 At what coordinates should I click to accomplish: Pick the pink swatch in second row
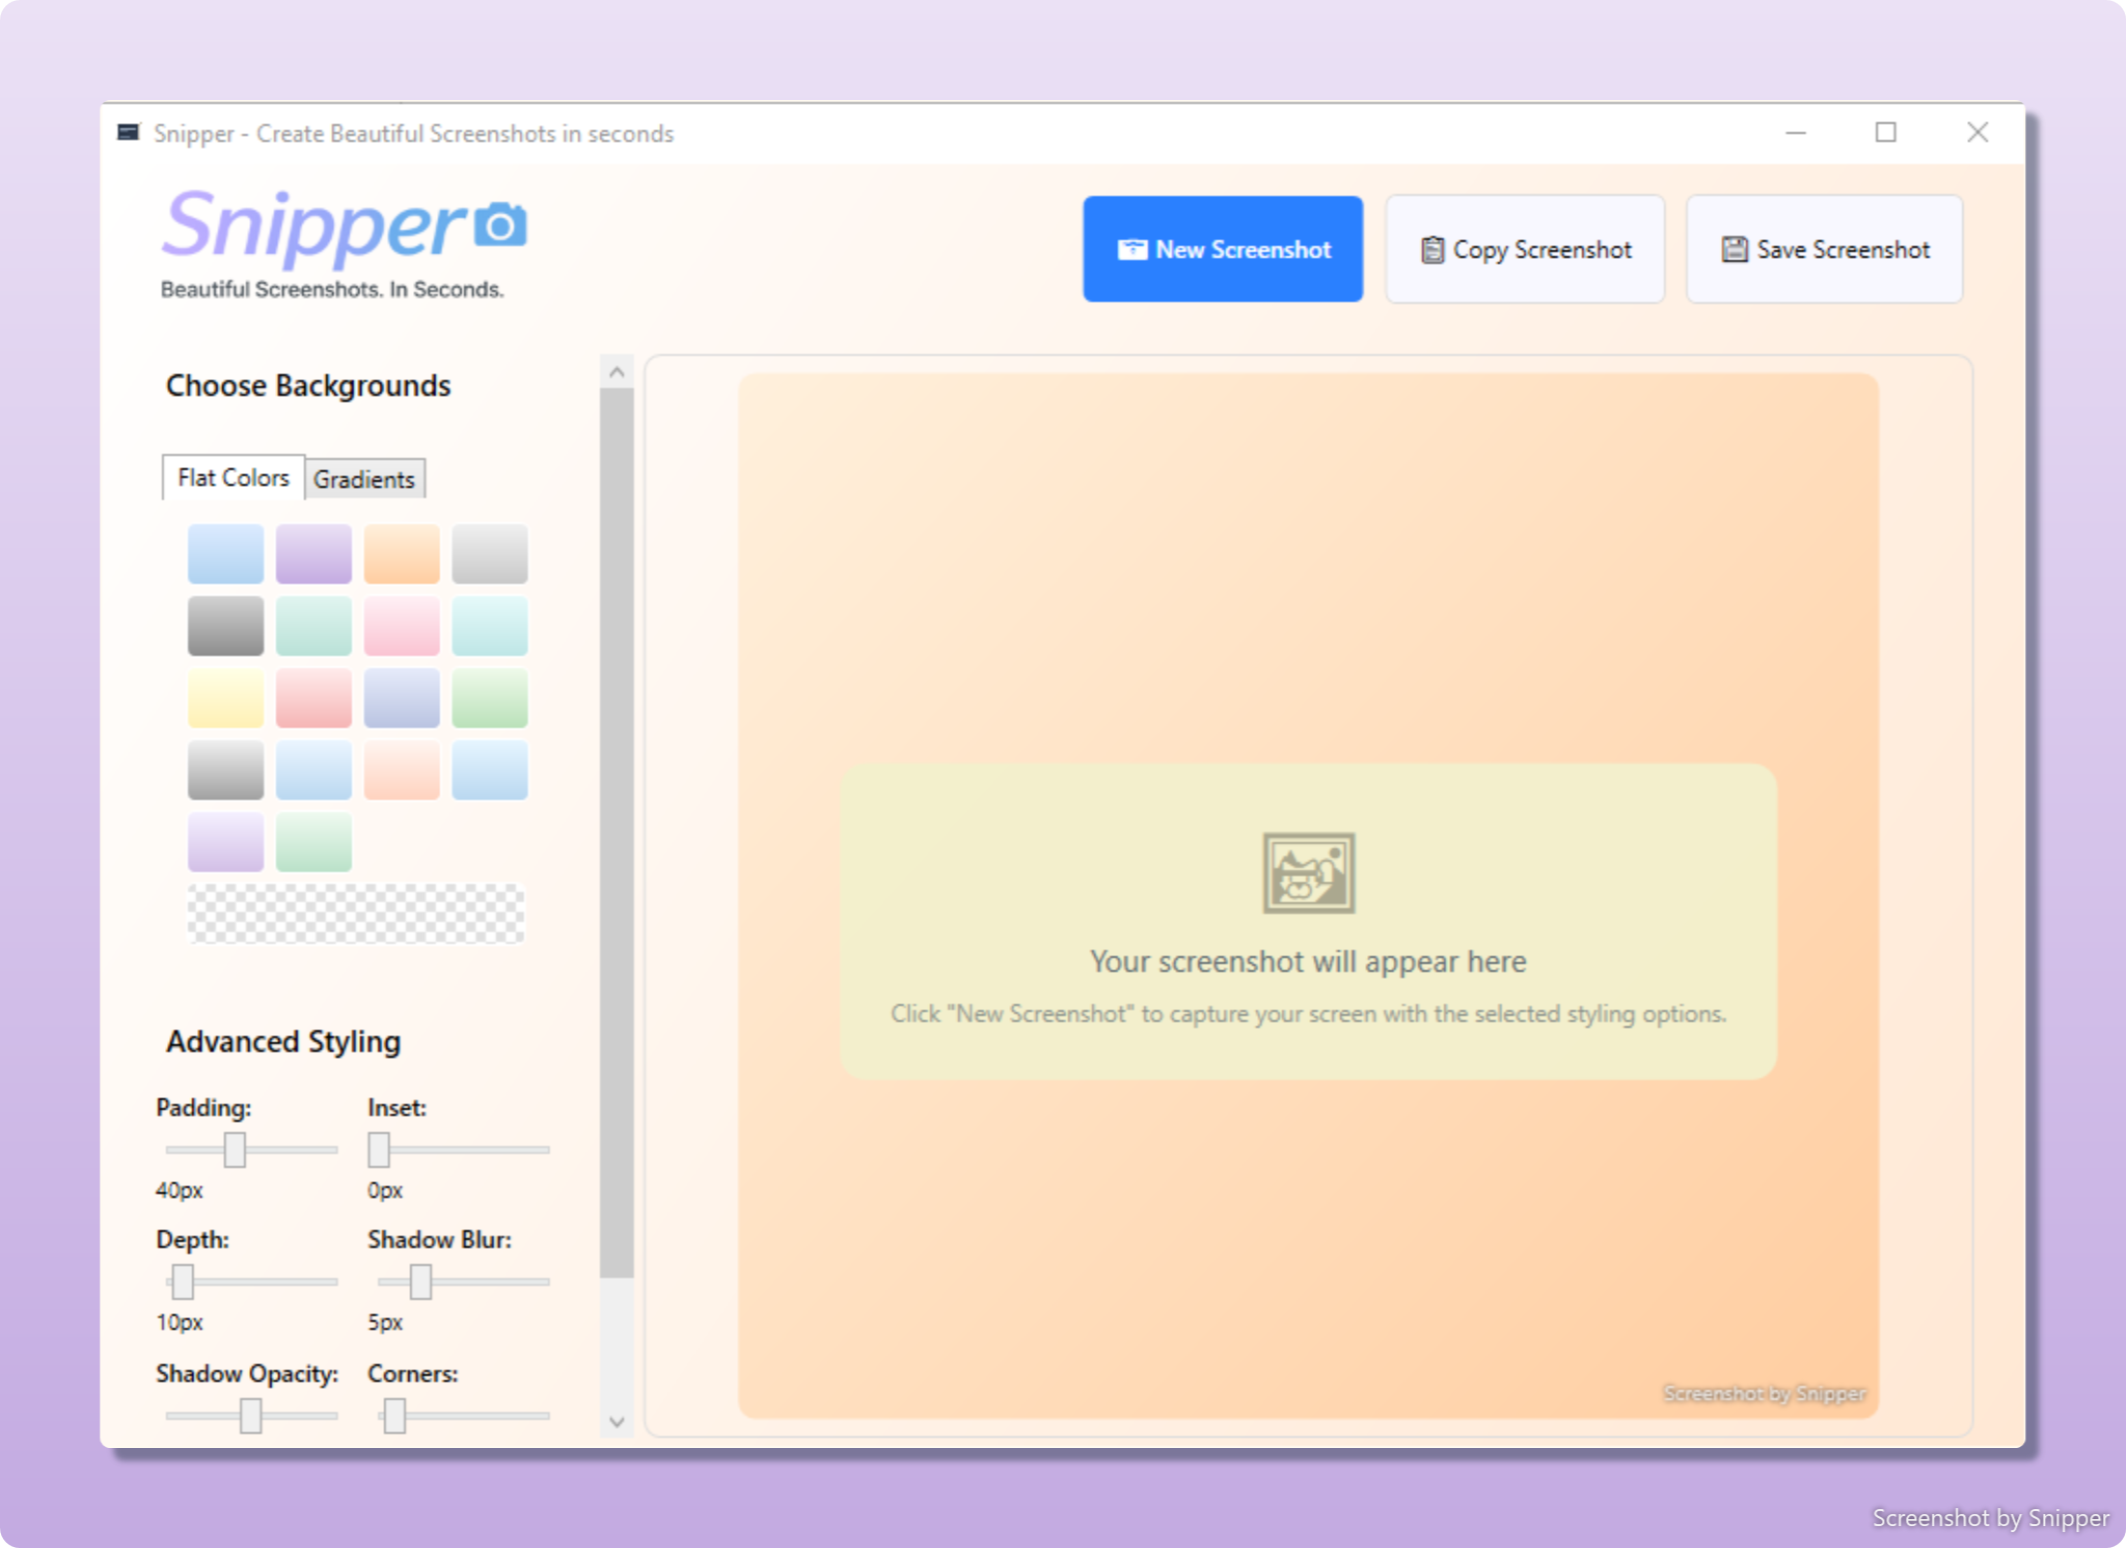click(402, 625)
